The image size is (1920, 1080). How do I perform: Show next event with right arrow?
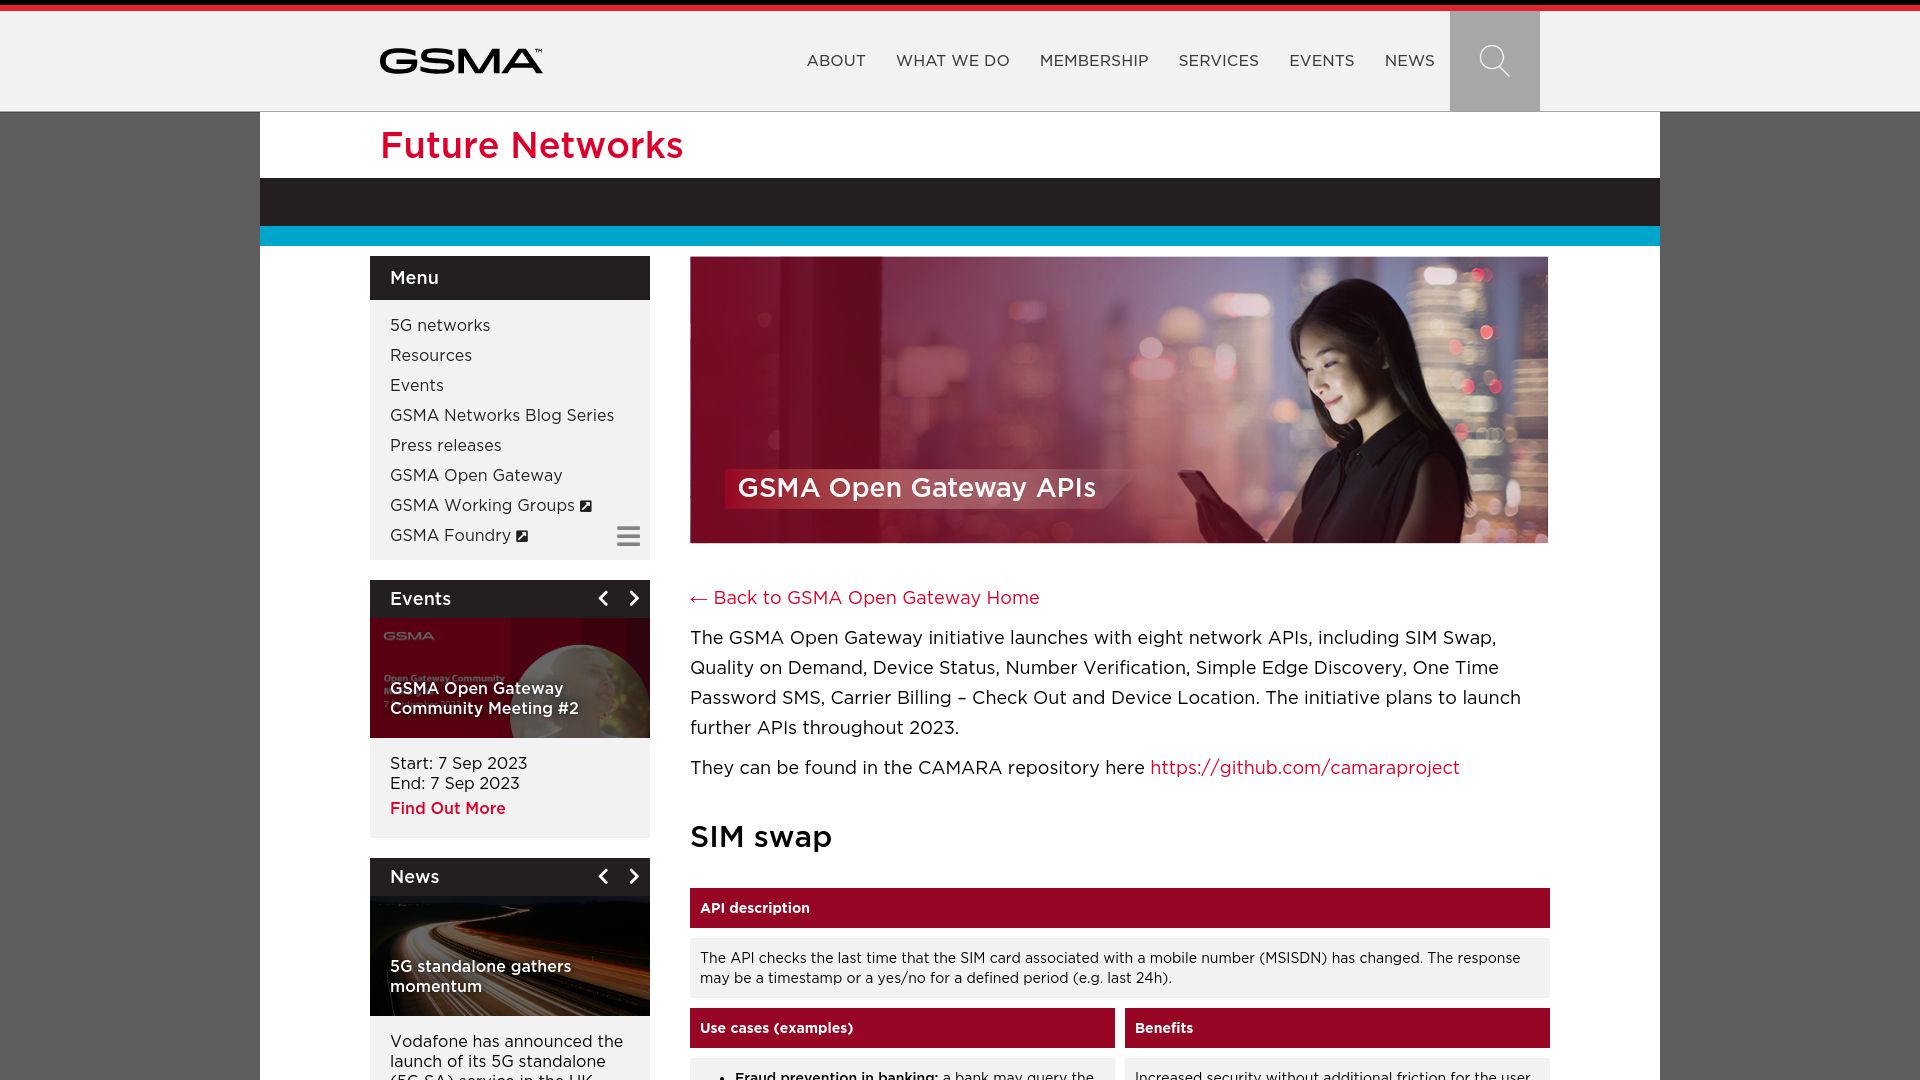click(634, 598)
